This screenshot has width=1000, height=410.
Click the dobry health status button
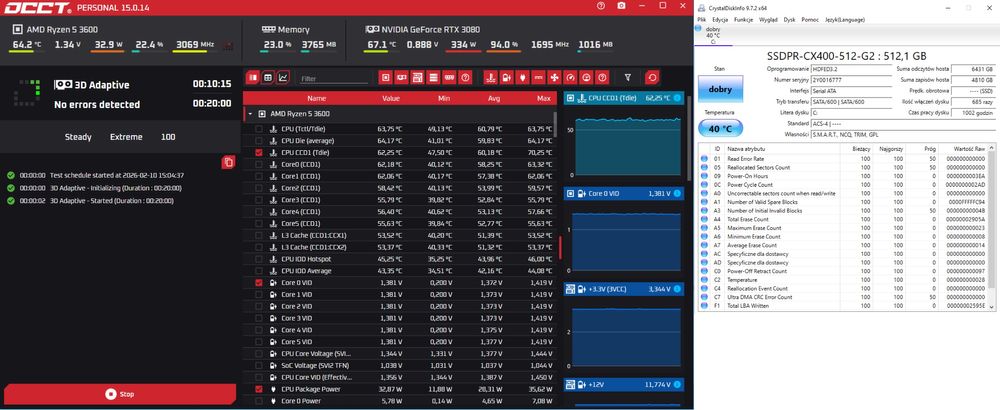click(720, 89)
